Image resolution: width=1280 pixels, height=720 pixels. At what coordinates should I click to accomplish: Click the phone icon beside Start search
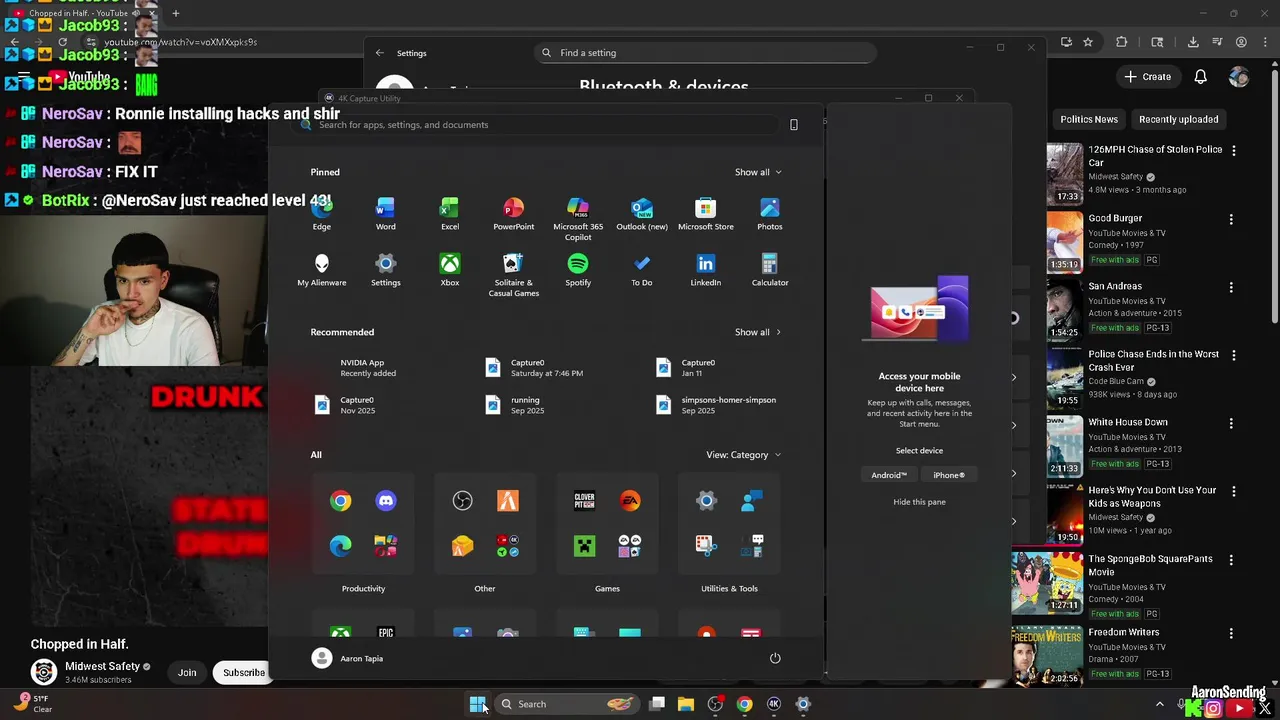(x=794, y=125)
